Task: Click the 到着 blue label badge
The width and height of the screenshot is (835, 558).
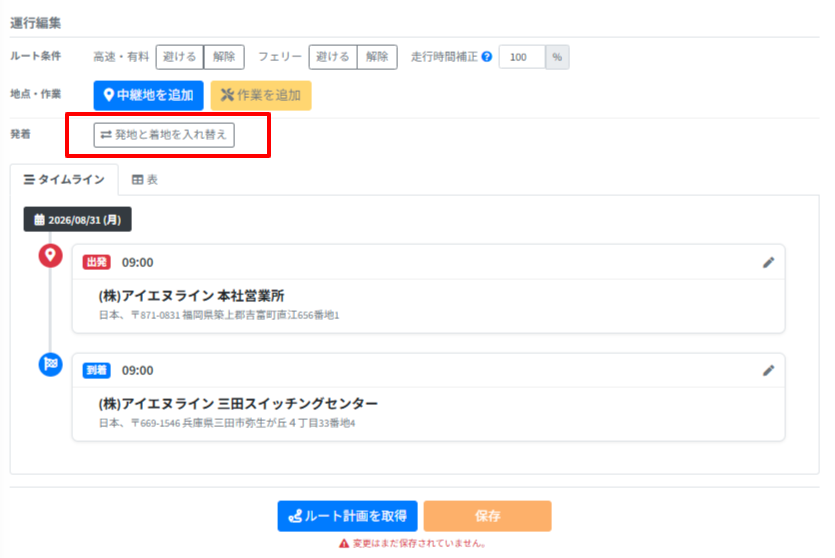Action: (x=96, y=370)
